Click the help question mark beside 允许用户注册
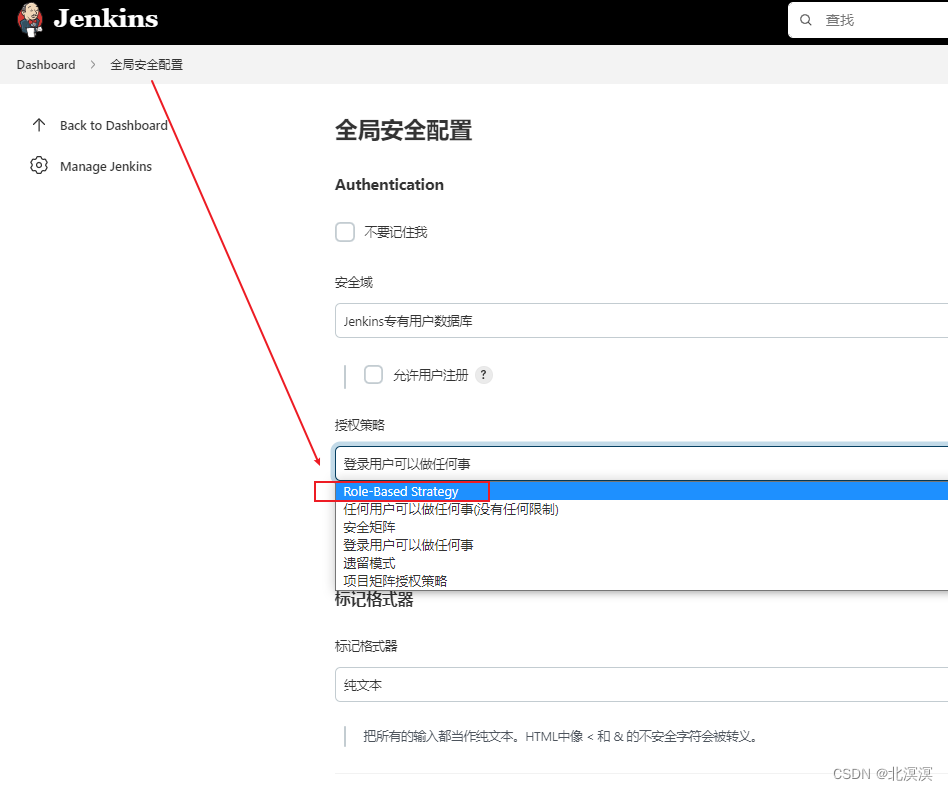Viewport: 948px width, 791px height. 483,375
